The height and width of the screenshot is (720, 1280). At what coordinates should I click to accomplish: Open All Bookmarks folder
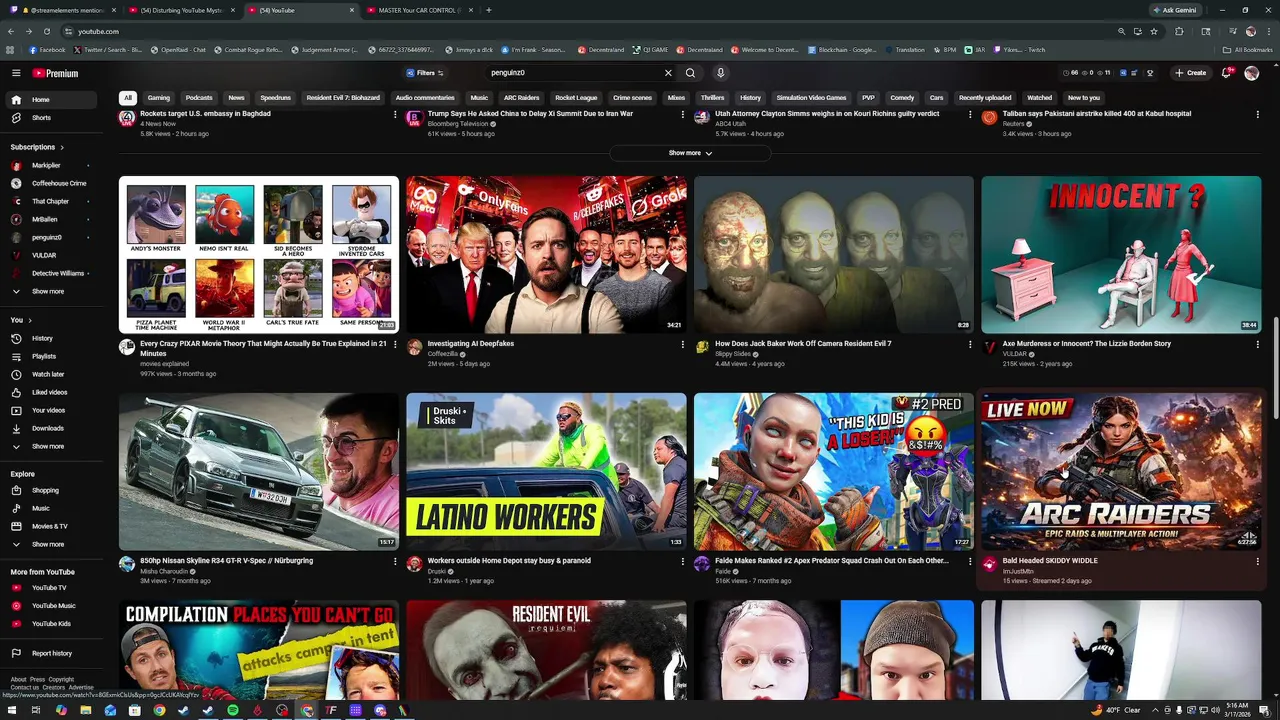coord(1247,50)
